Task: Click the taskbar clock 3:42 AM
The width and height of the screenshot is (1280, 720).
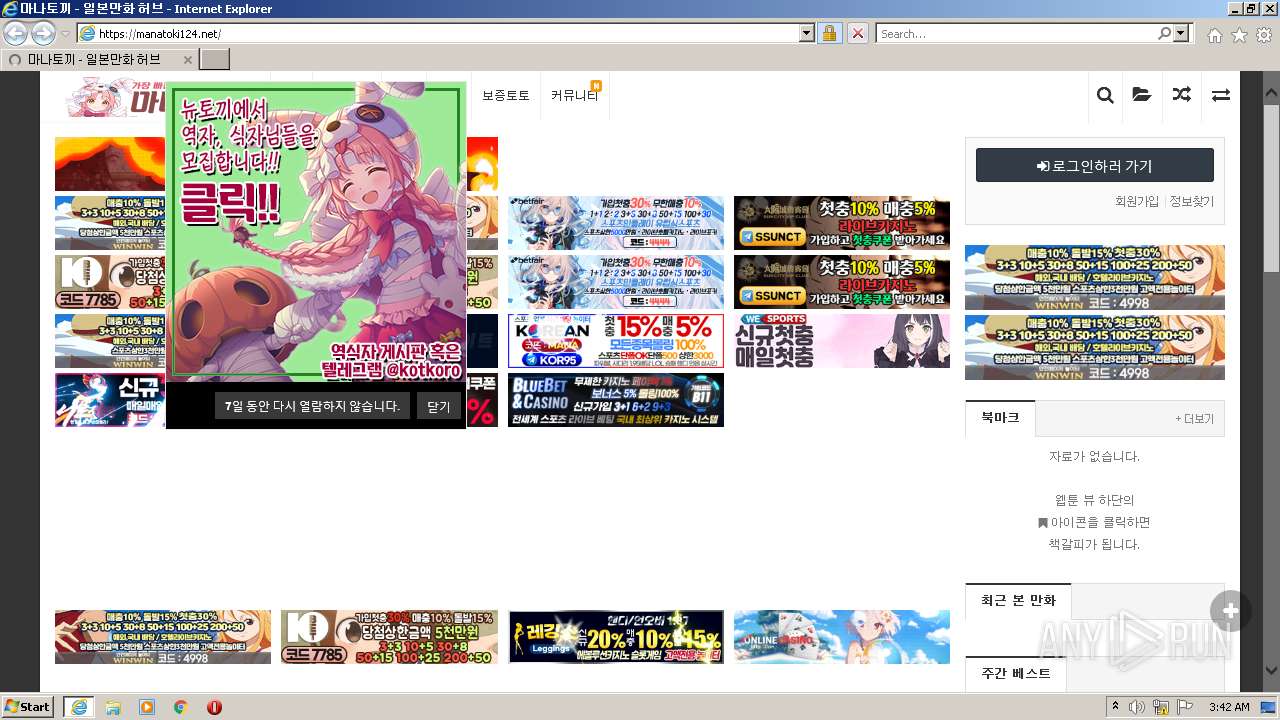Action: 1229,707
